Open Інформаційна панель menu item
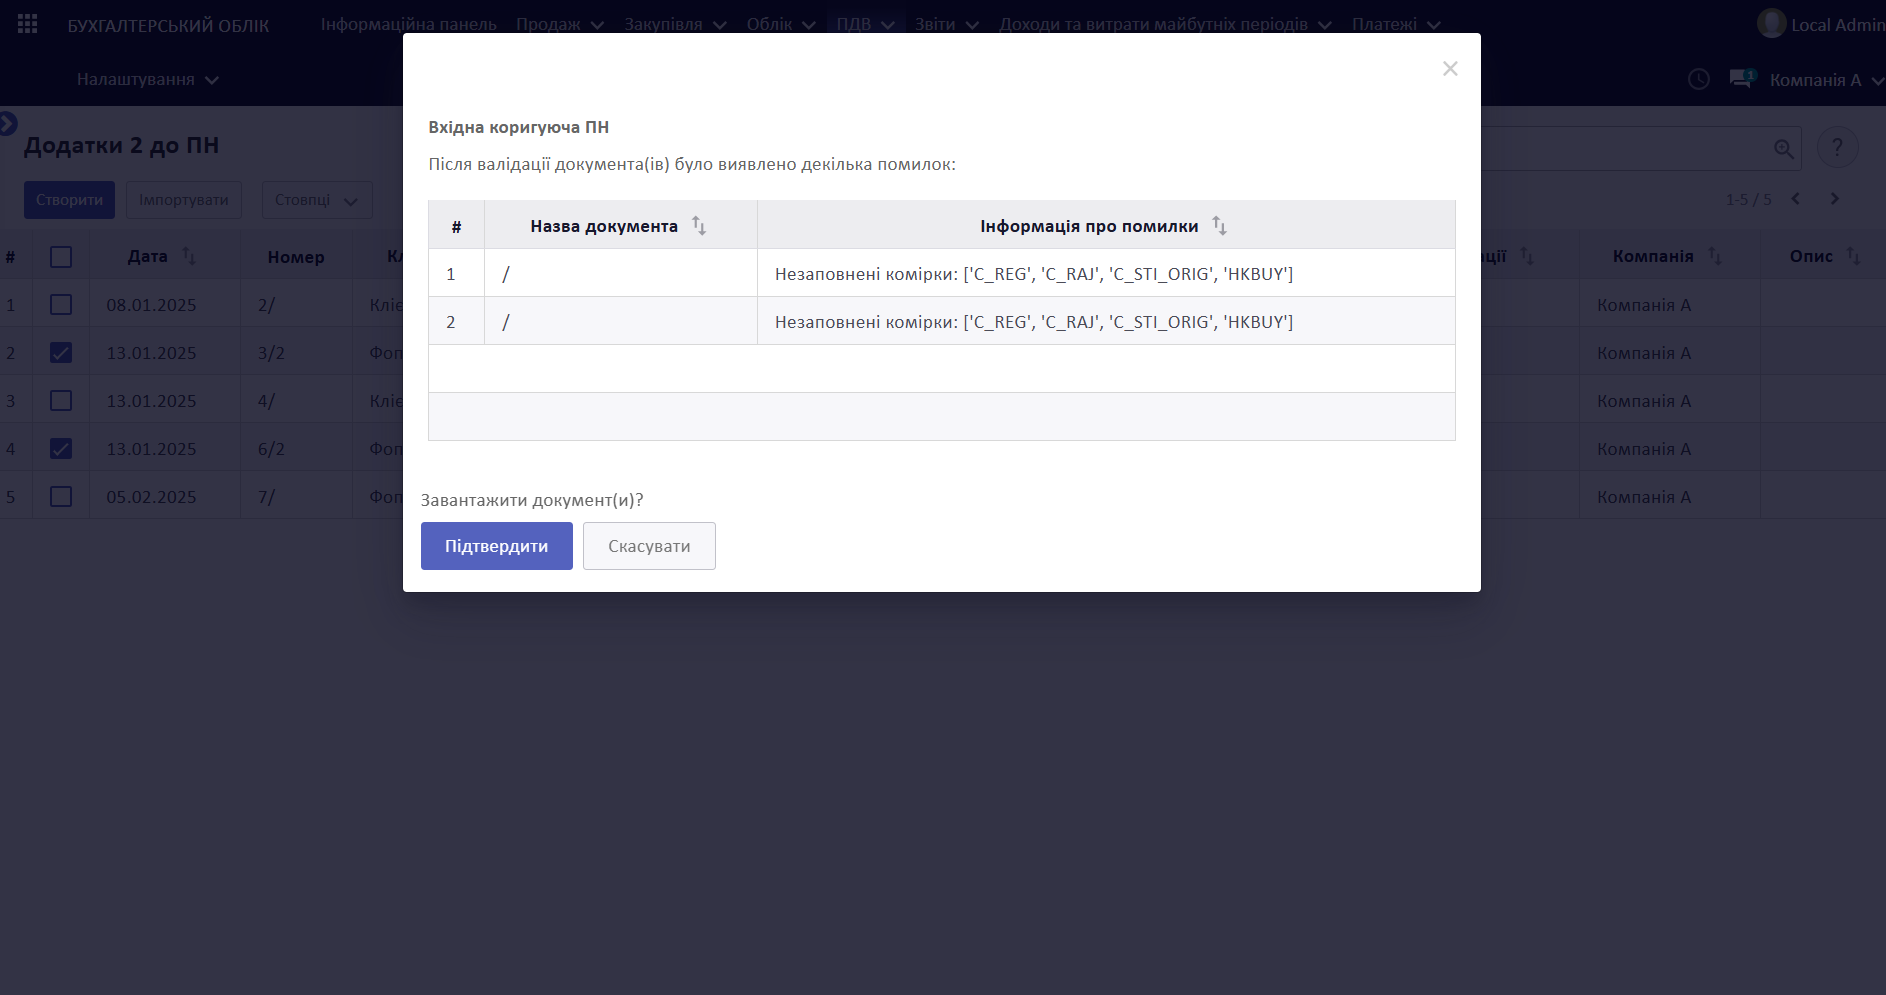1886x995 pixels. (408, 24)
